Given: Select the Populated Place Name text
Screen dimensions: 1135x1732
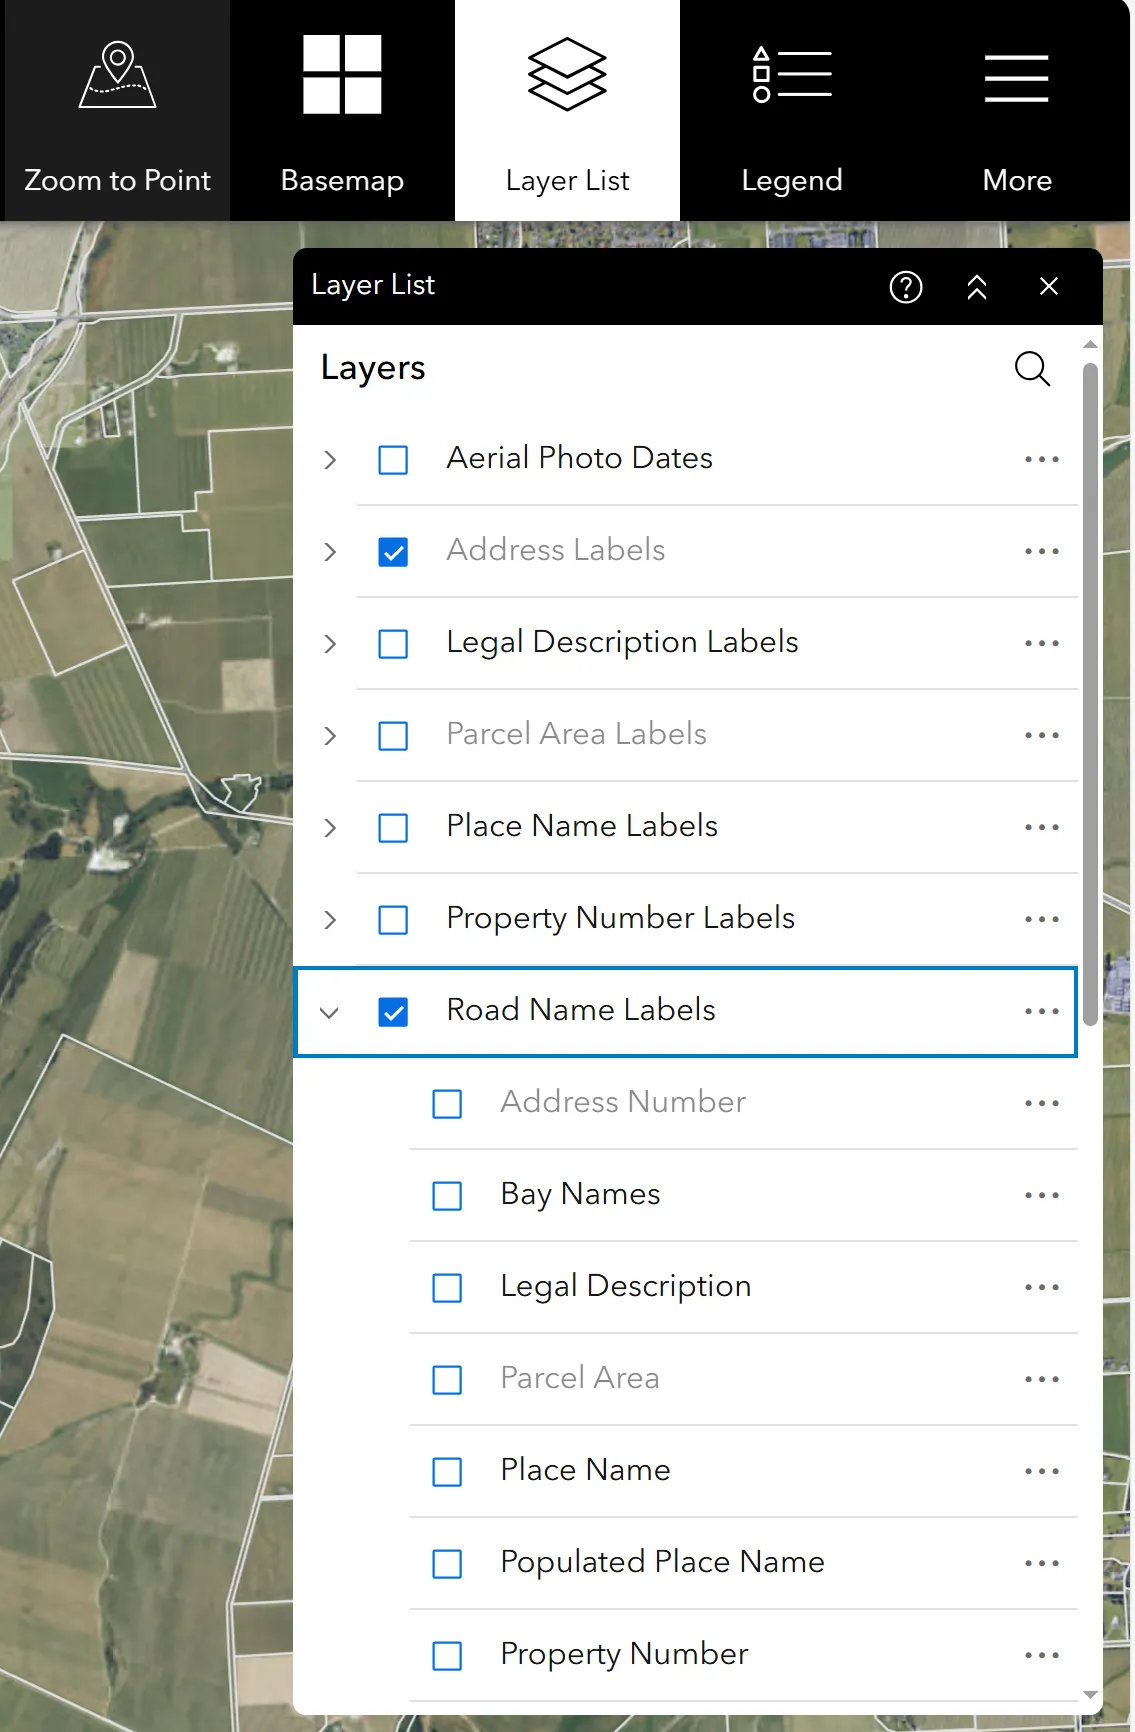Looking at the screenshot, I should click(x=662, y=1562).
